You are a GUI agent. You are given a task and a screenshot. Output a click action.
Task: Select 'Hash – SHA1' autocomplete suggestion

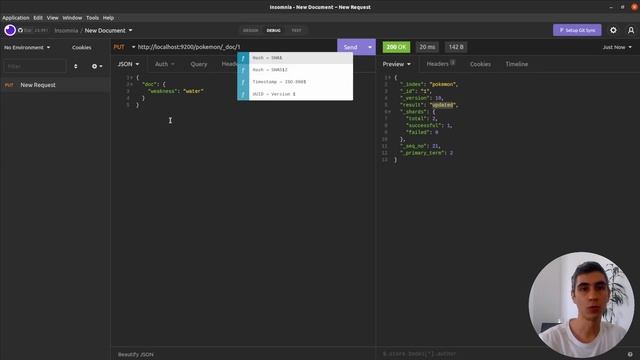295,58
